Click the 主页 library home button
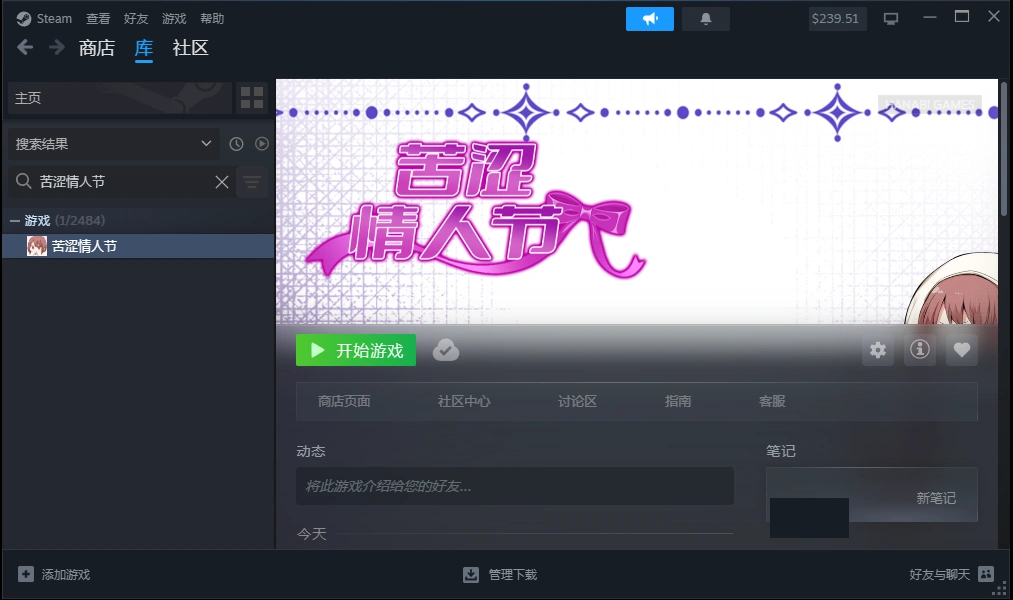 point(120,98)
